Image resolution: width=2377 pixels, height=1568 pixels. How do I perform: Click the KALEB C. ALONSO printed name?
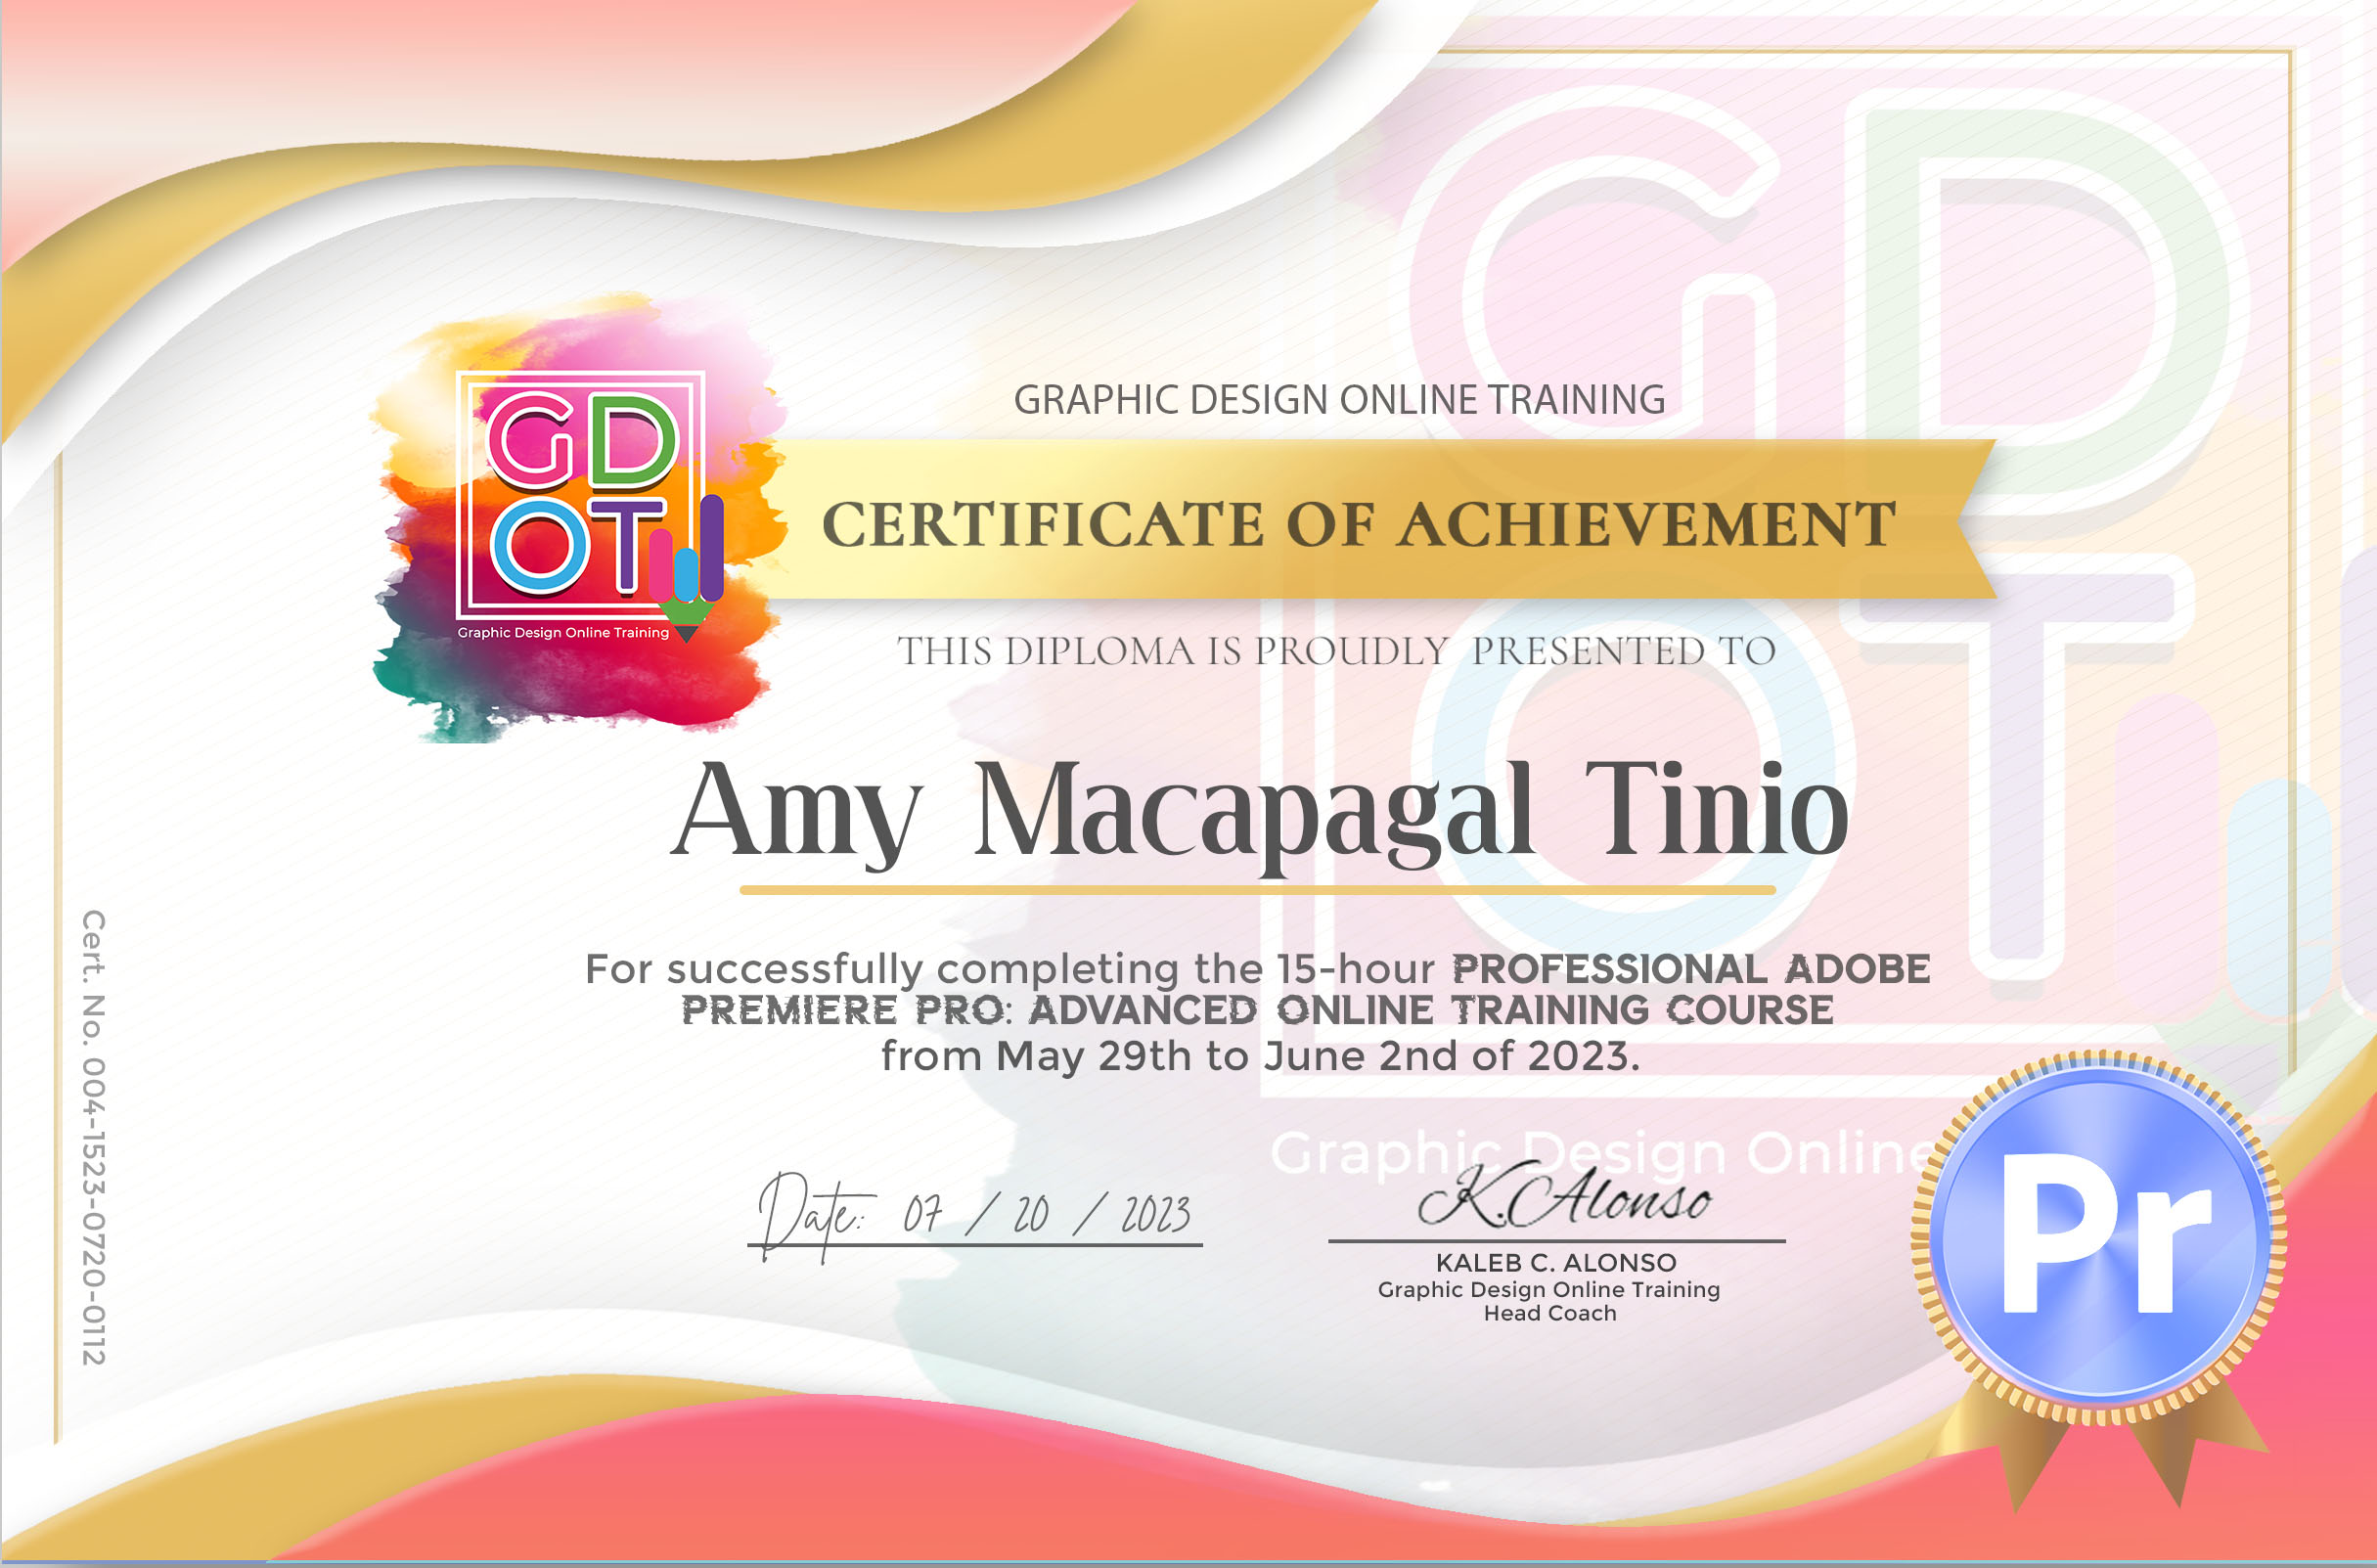coord(1555,1263)
